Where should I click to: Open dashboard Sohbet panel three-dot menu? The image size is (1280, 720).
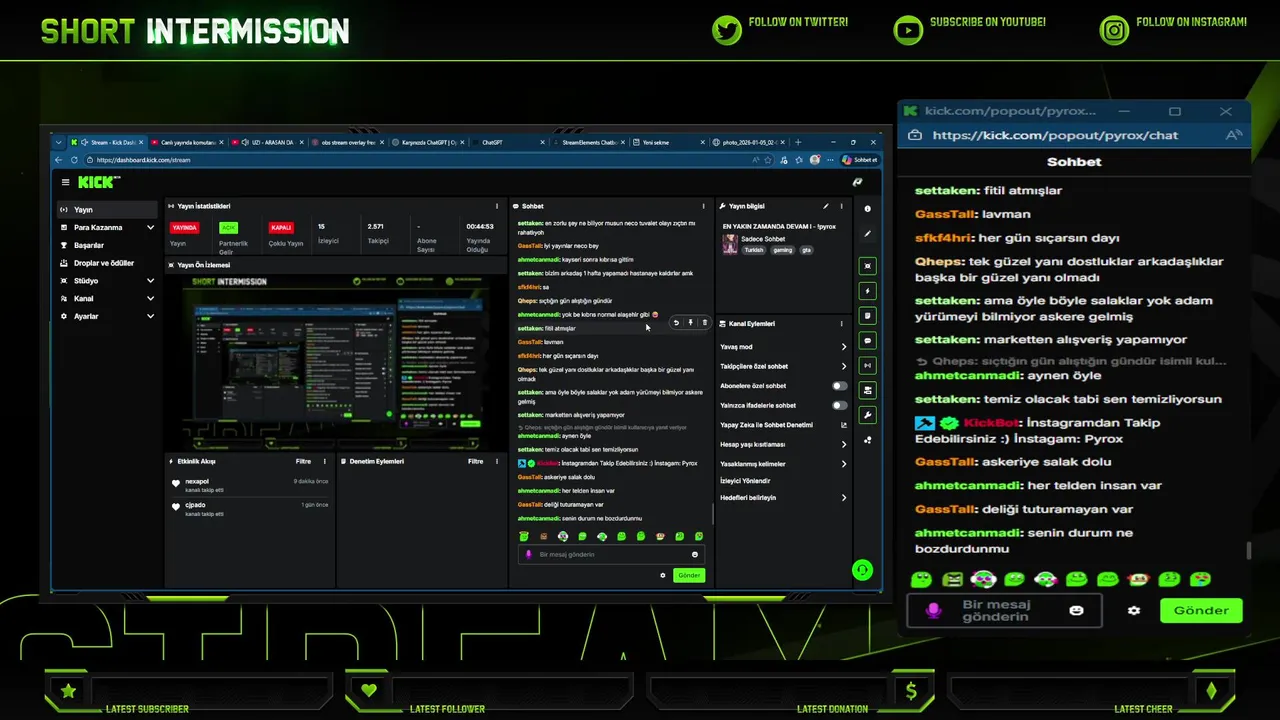(703, 206)
